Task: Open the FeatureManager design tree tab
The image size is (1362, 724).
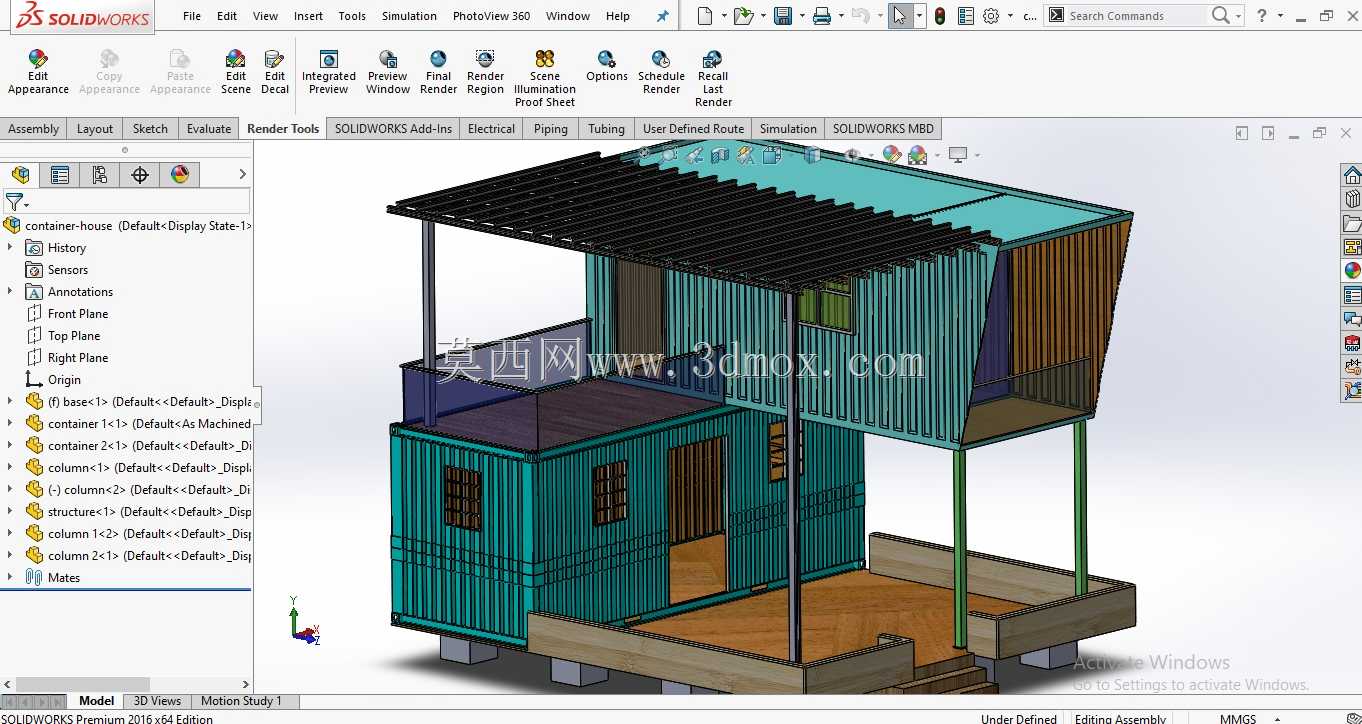Action: click(20, 175)
